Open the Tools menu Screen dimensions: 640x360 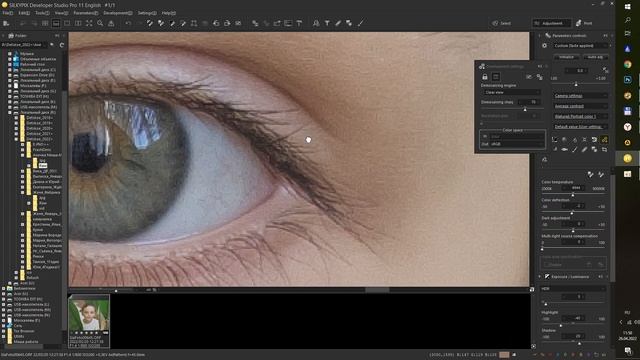42,13
